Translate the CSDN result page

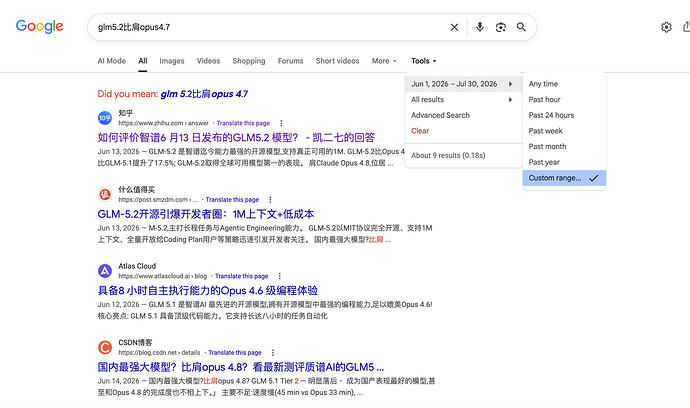pos(235,353)
